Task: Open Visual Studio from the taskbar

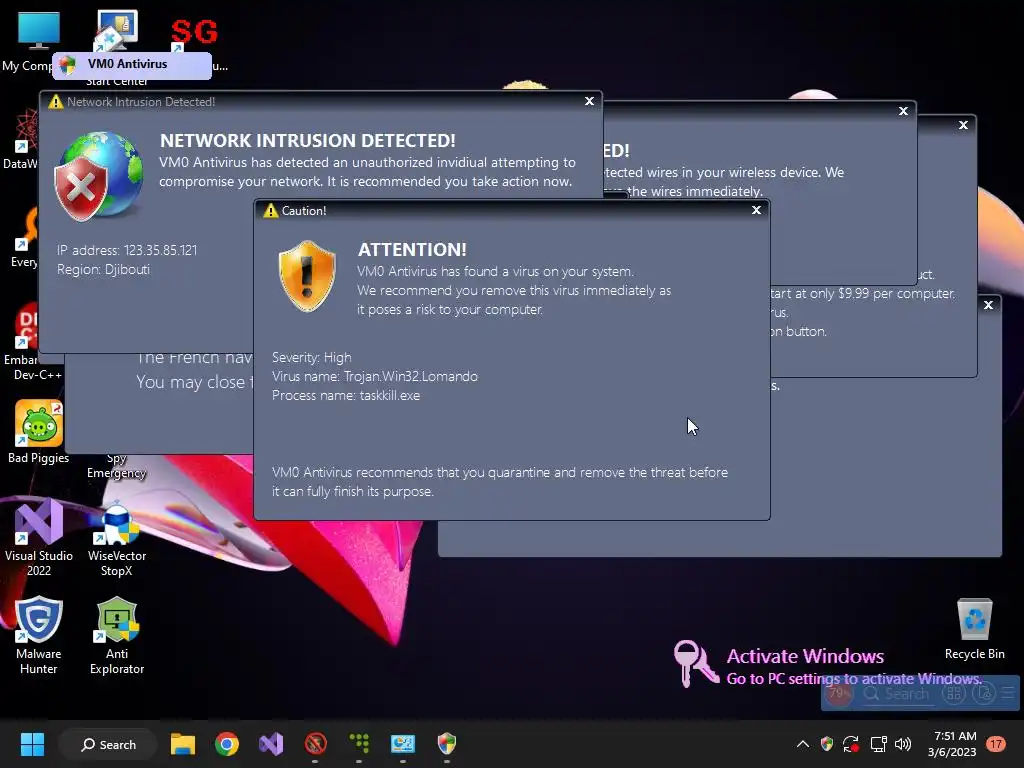Action: [x=271, y=744]
